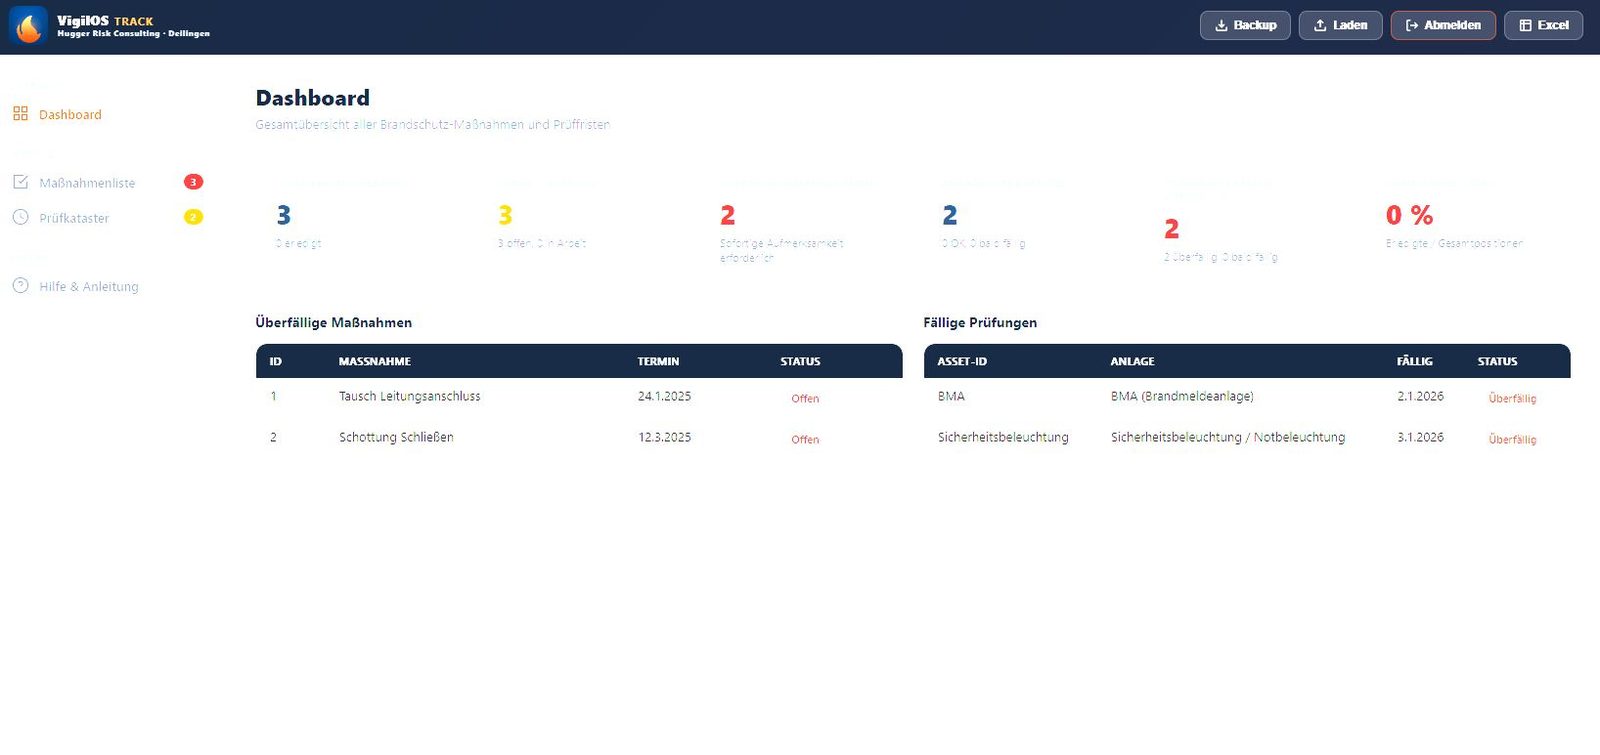
Task: Click 'BMA (Brandmeldeanlage)' in the Anlage column
Action: [1182, 396]
